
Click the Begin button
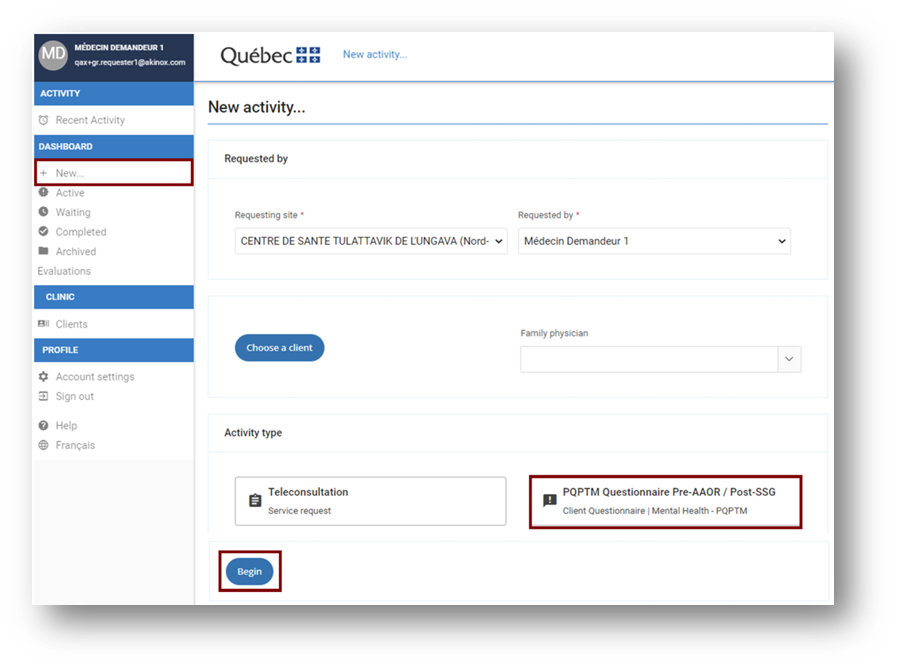pyautogui.click(x=249, y=571)
